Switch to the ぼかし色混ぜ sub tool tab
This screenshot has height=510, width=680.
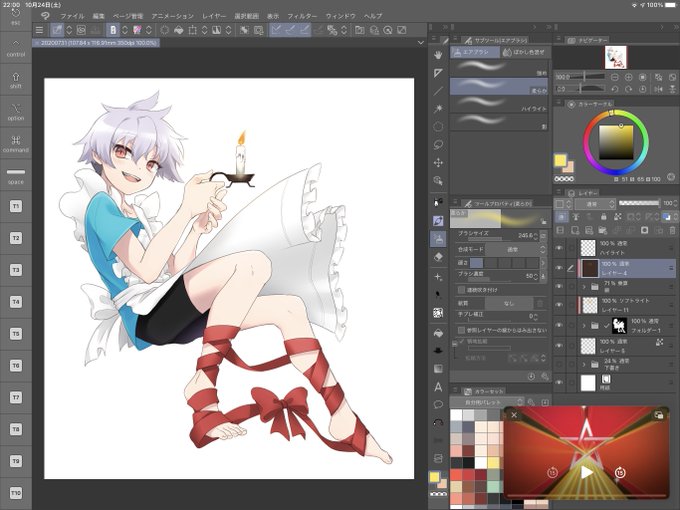pyautogui.click(x=524, y=52)
